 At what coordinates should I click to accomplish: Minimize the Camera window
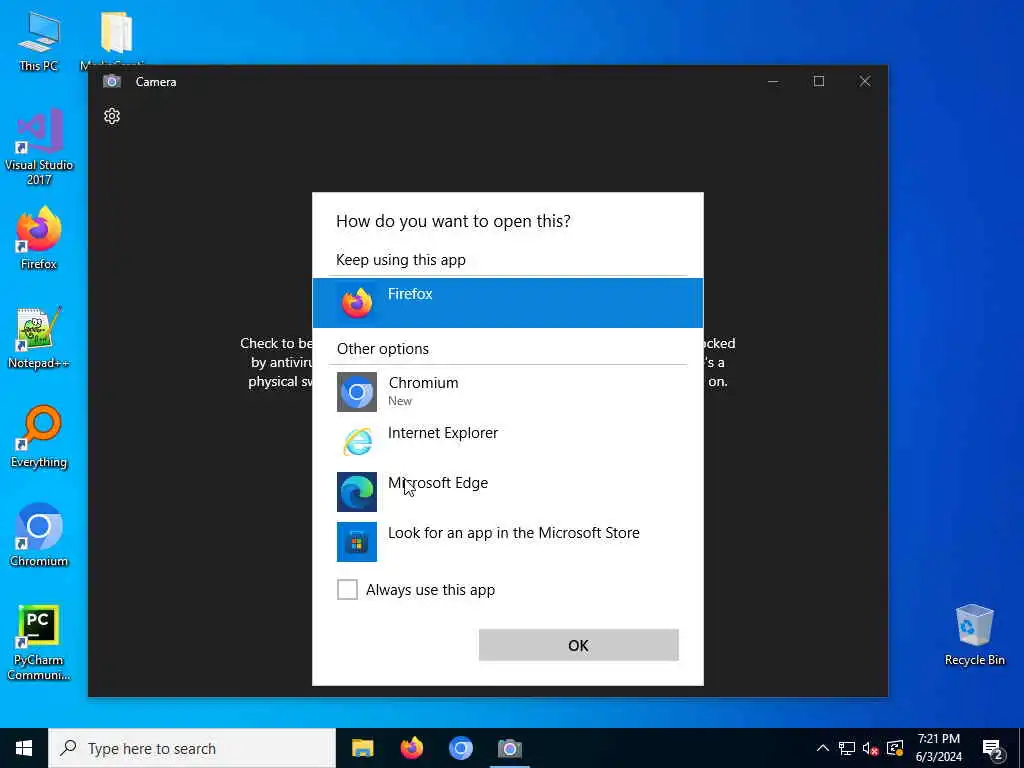(773, 82)
